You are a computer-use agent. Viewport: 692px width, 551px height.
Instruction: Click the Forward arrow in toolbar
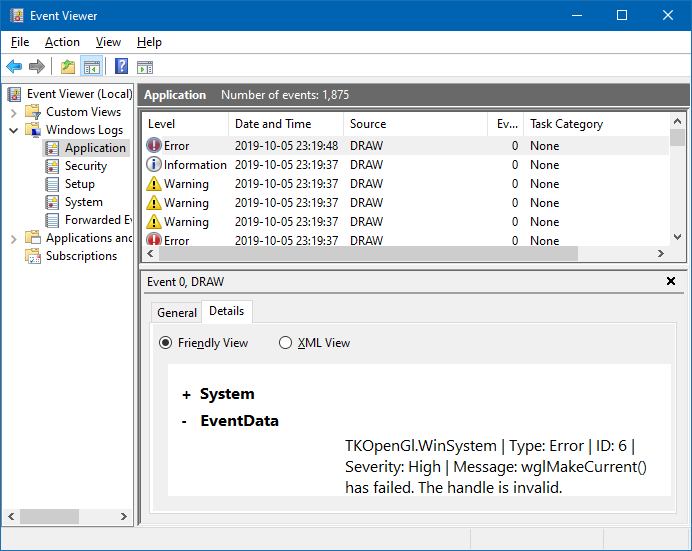[37, 67]
